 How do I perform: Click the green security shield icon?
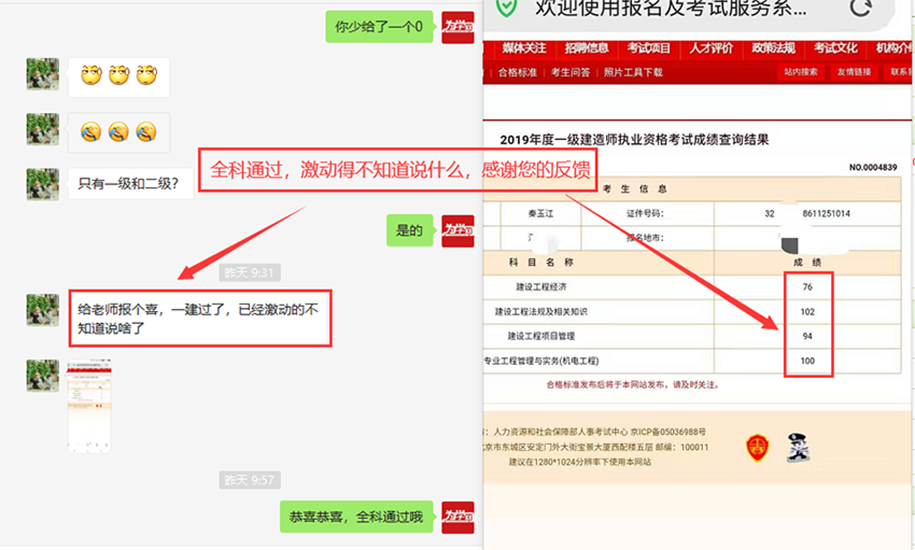[x=508, y=8]
